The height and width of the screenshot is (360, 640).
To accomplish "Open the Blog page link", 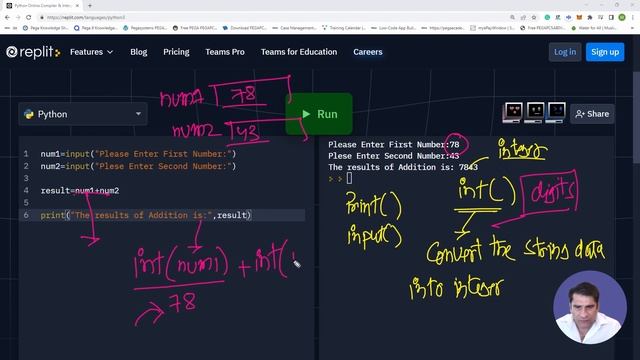I will (139, 52).
